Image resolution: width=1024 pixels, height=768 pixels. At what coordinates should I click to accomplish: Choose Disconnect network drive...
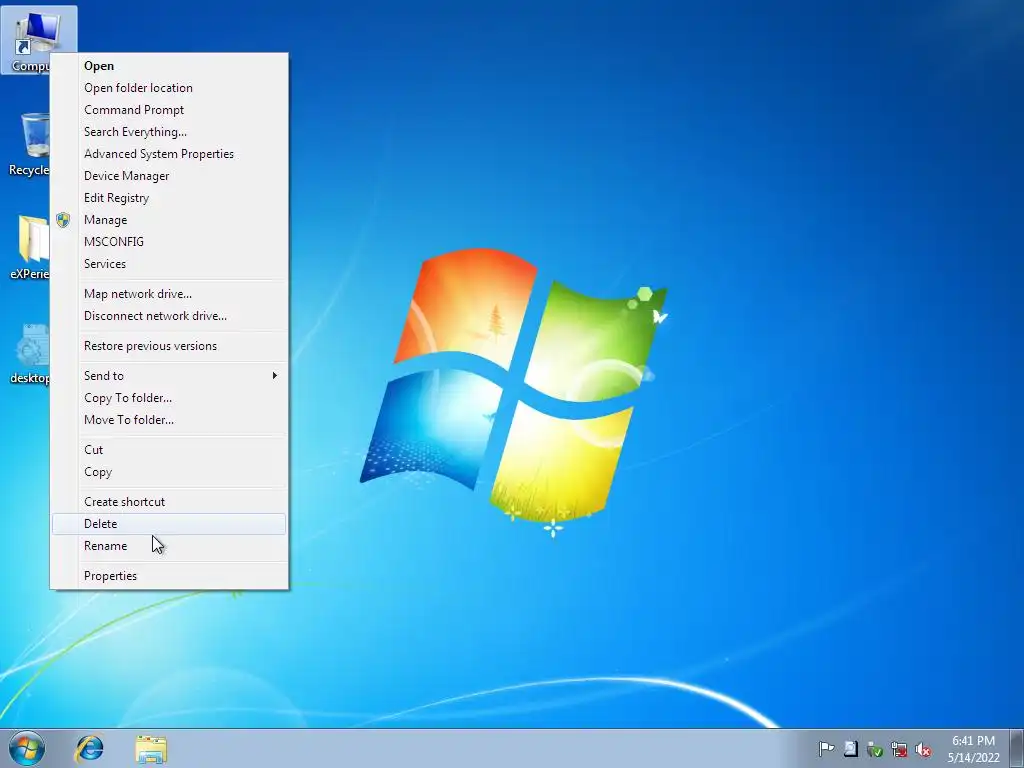click(169, 316)
